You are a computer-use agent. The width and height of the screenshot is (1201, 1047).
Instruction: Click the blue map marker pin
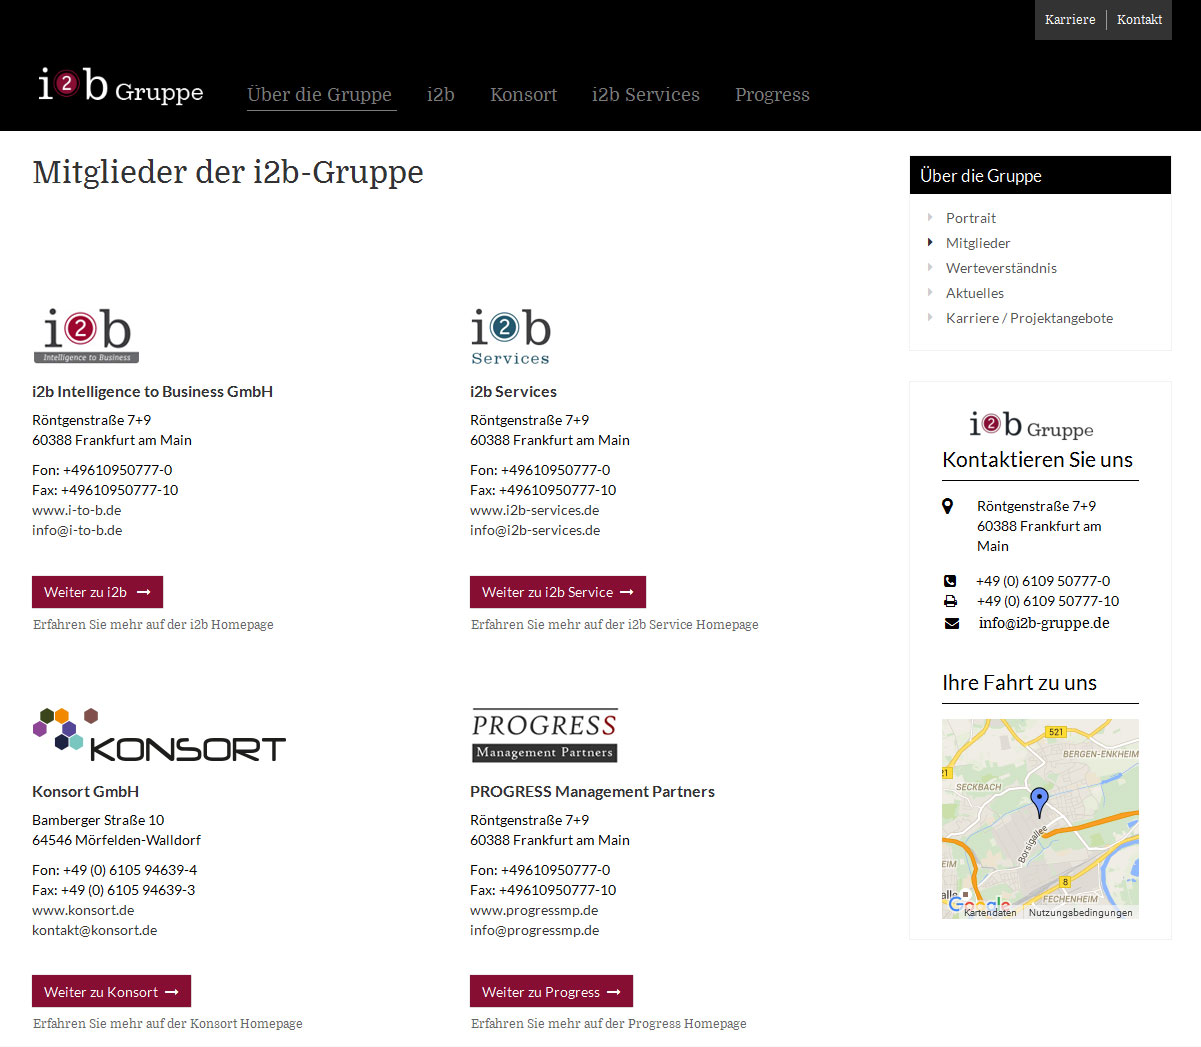1039,802
